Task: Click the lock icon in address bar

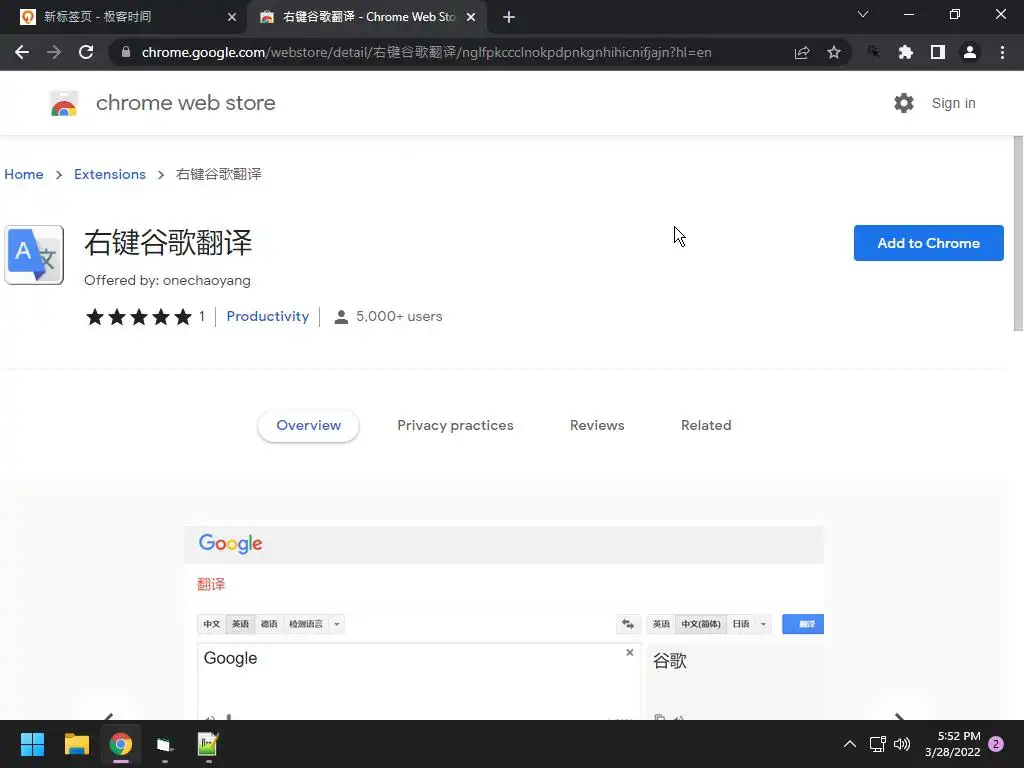Action: (x=126, y=52)
